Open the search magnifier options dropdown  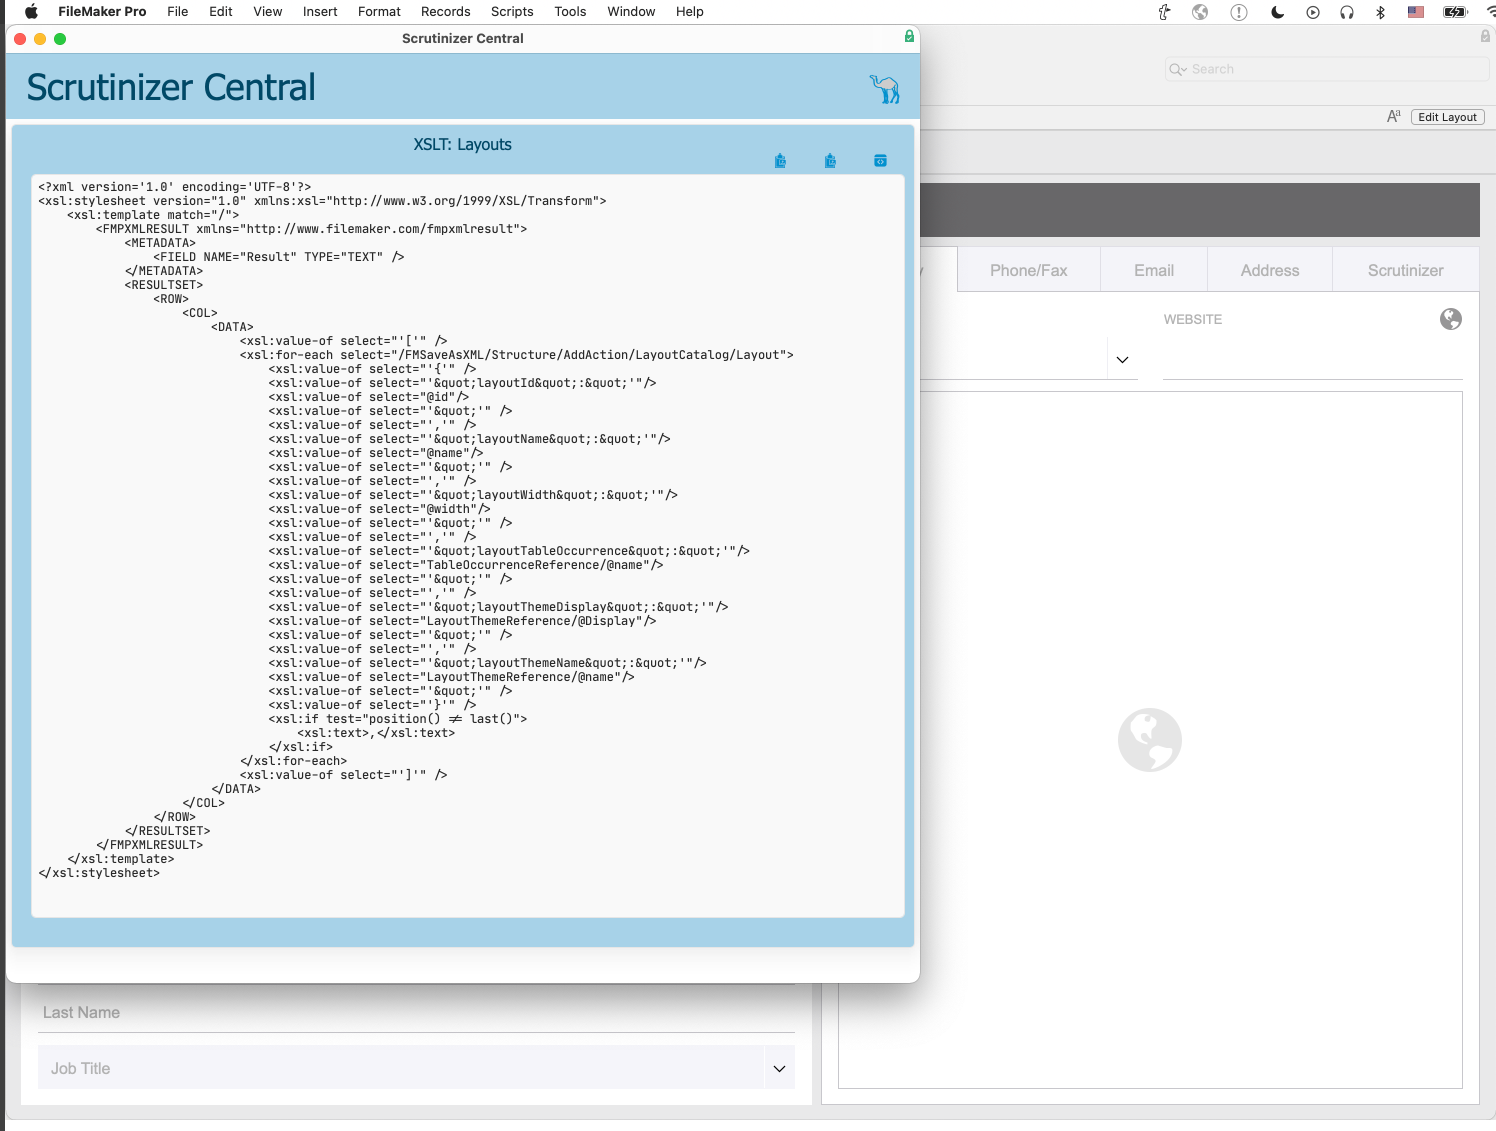click(x=1178, y=69)
